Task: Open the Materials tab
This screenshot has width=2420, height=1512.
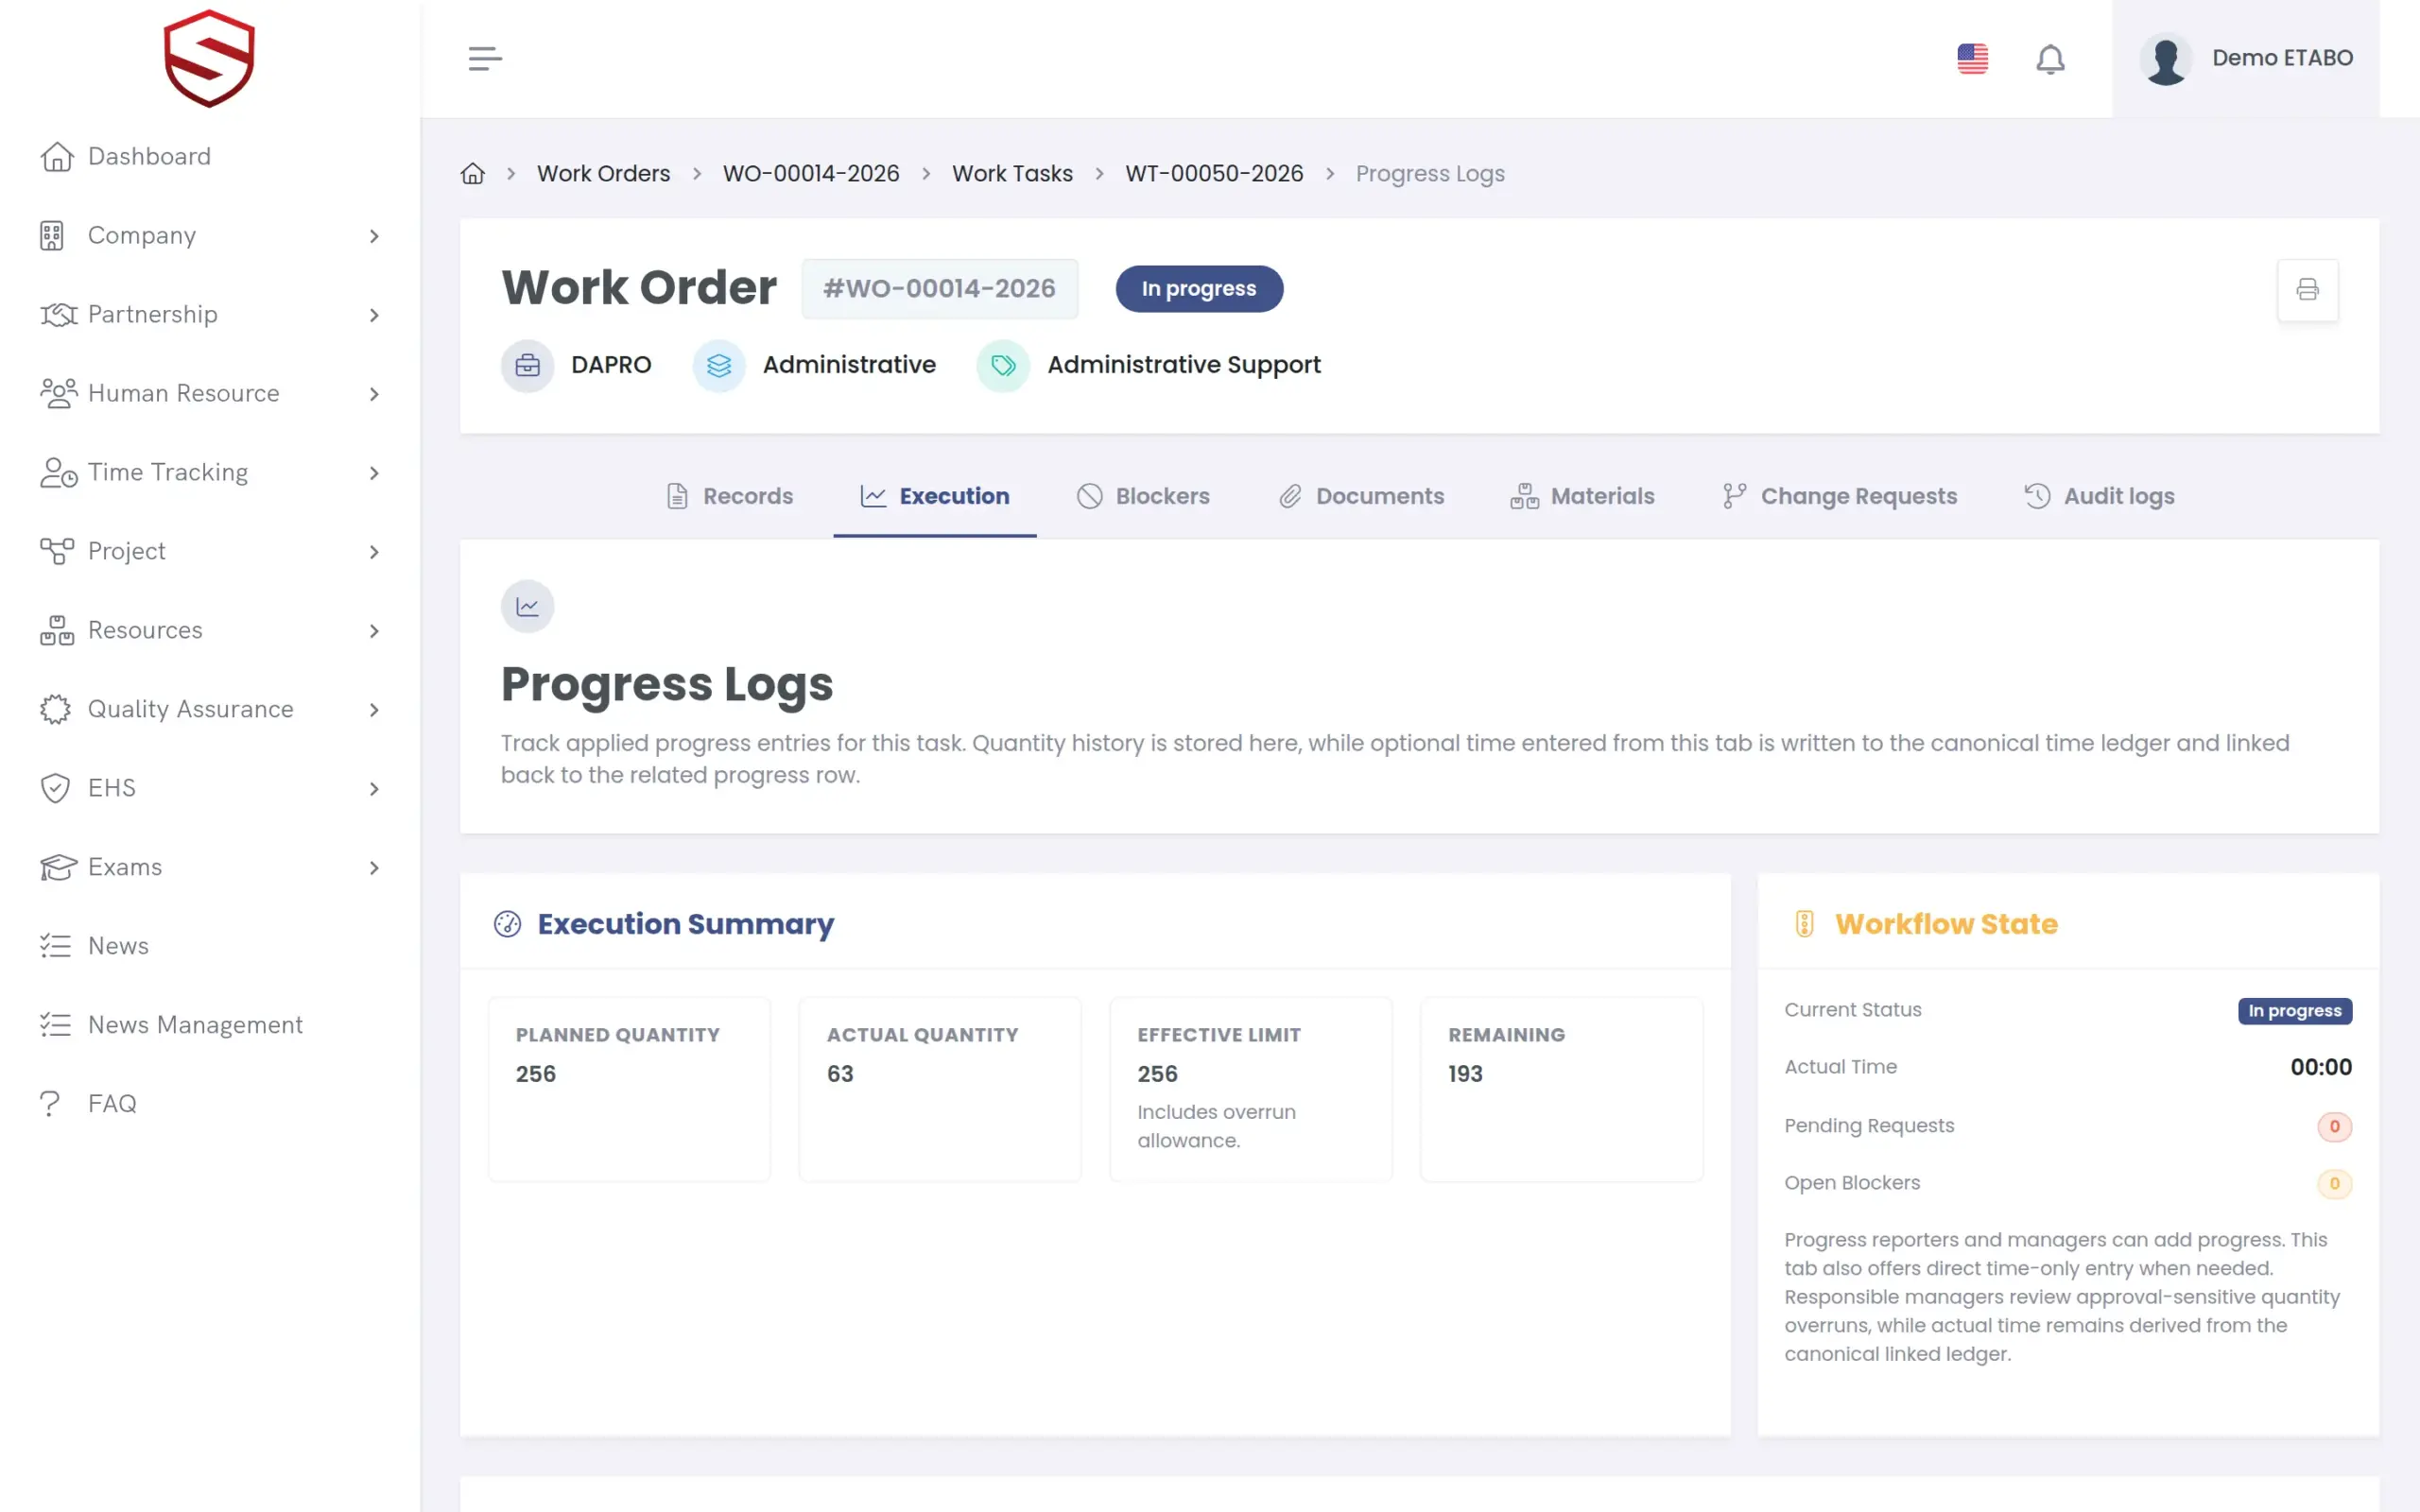Action: [x=1582, y=497]
